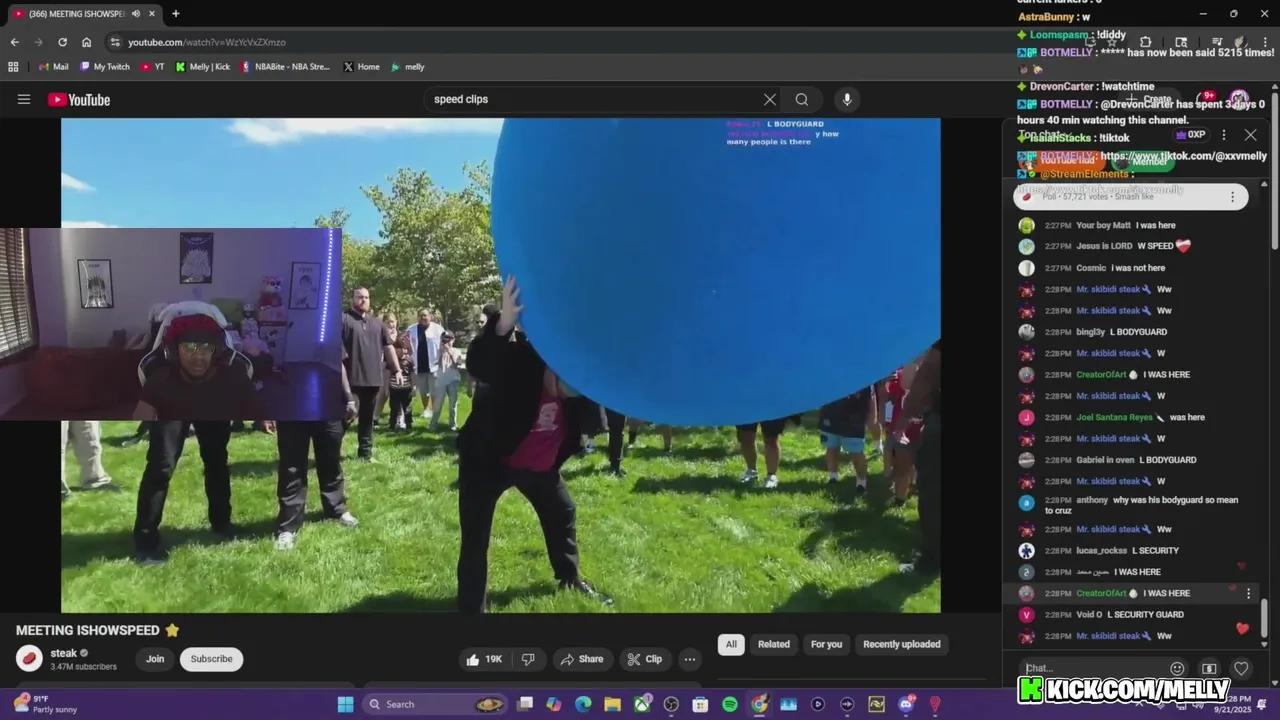
Task: Like the video with thumbs up
Action: (485, 659)
